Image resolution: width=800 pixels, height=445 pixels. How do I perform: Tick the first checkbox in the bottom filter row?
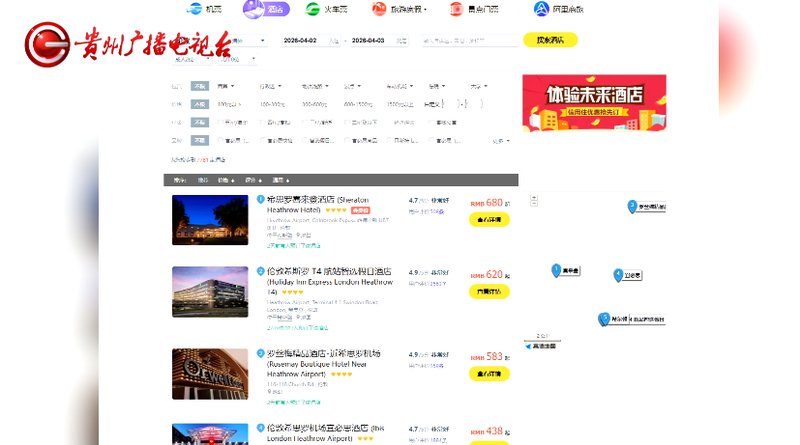pos(220,140)
